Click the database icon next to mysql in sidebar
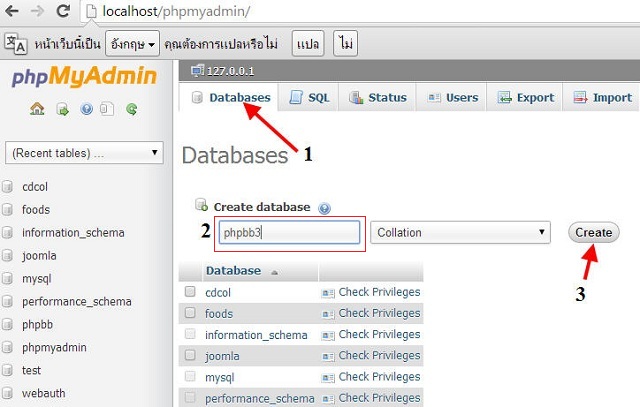 7,279
